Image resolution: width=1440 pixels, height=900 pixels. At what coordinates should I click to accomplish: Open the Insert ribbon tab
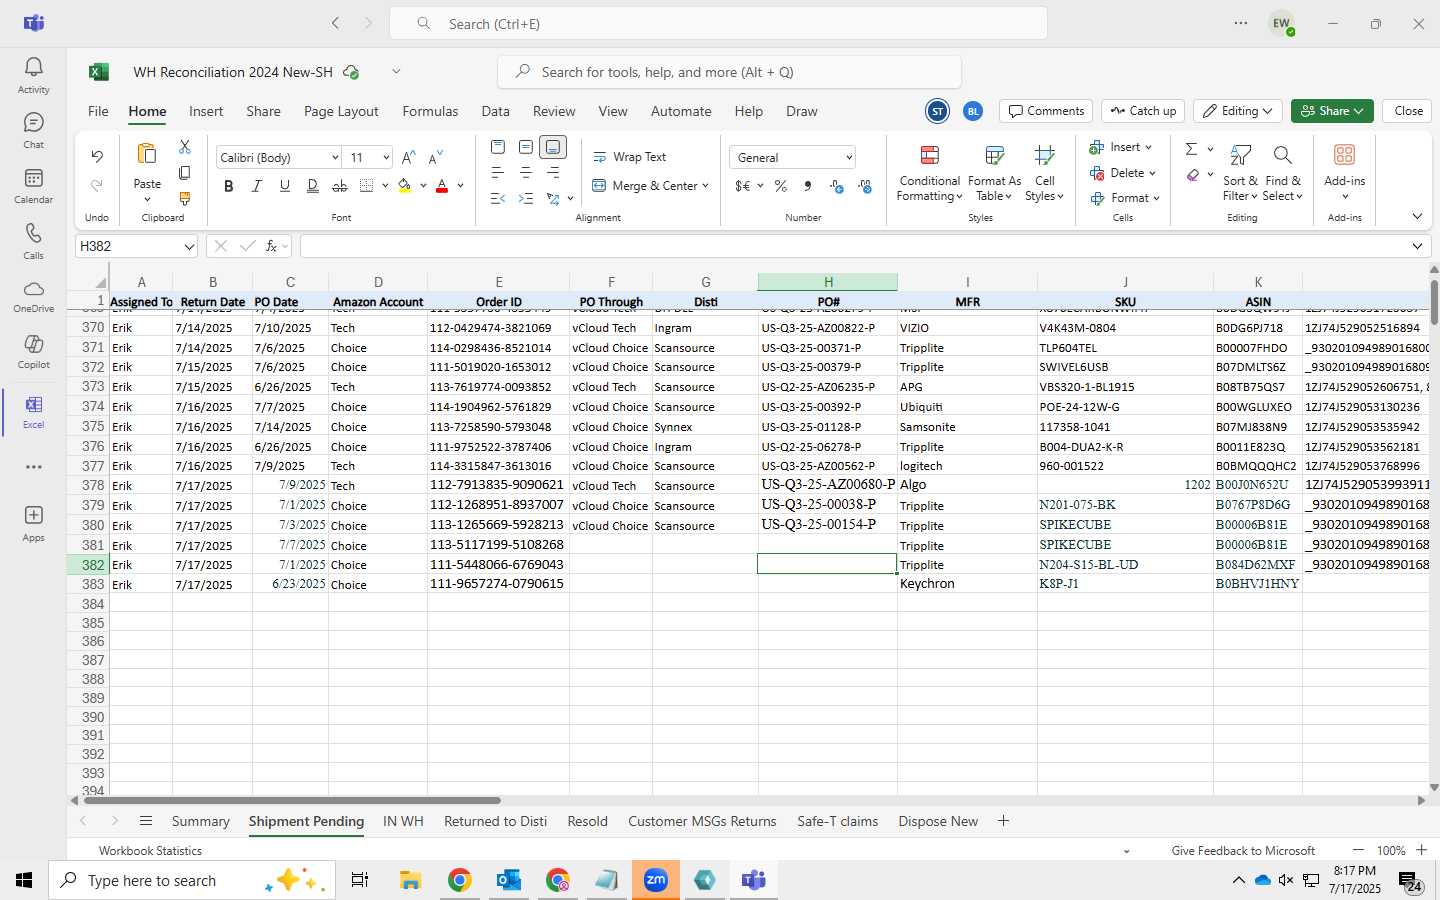[x=206, y=111]
